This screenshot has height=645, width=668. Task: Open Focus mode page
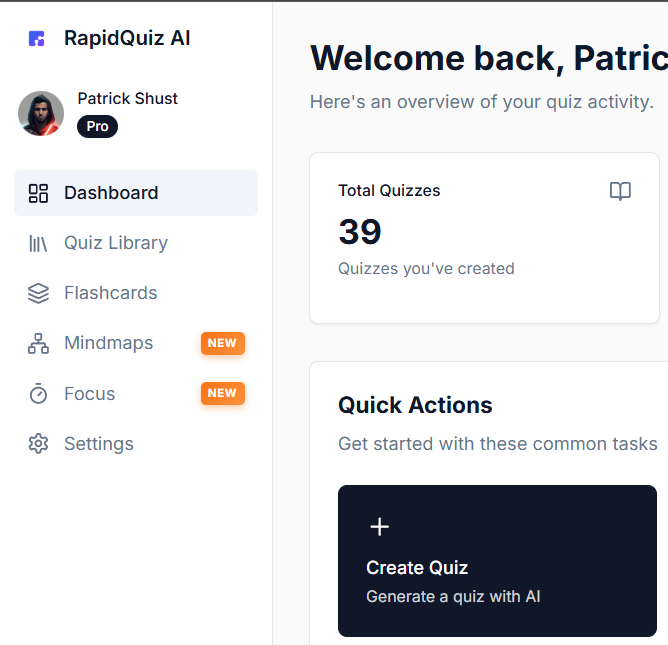[90, 394]
